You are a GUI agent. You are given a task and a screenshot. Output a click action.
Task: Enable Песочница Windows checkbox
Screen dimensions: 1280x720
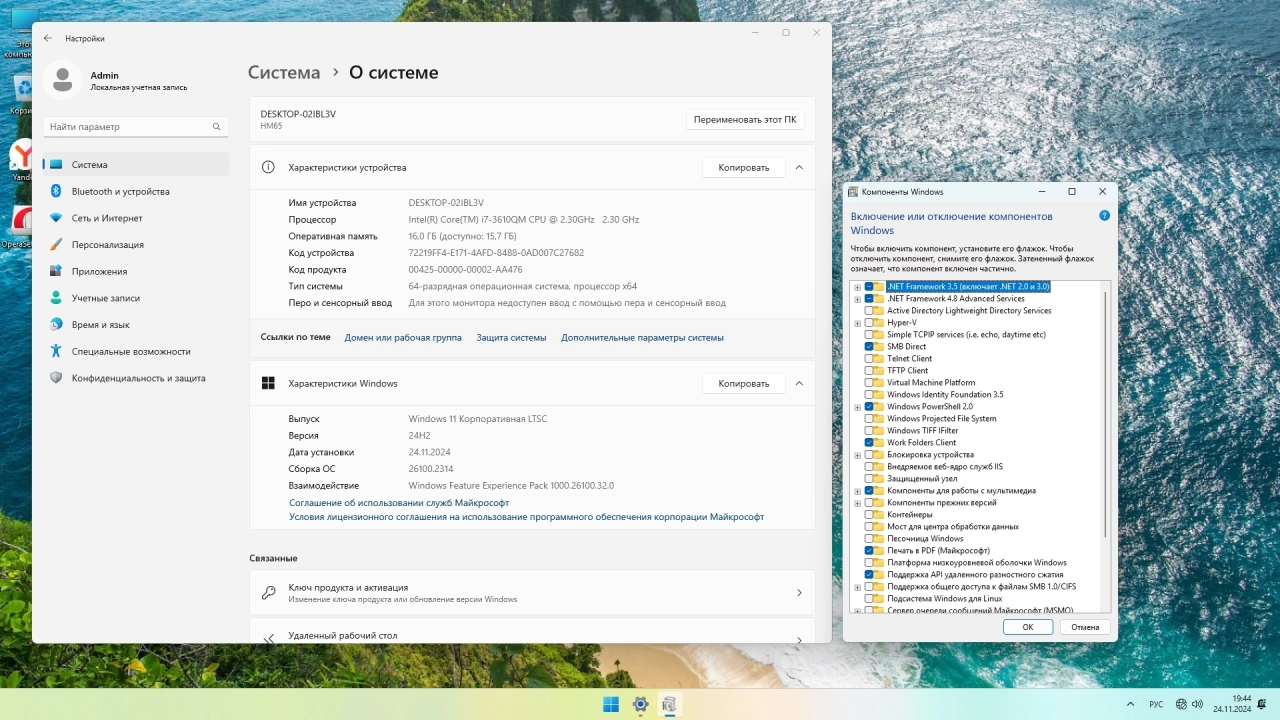click(x=869, y=539)
